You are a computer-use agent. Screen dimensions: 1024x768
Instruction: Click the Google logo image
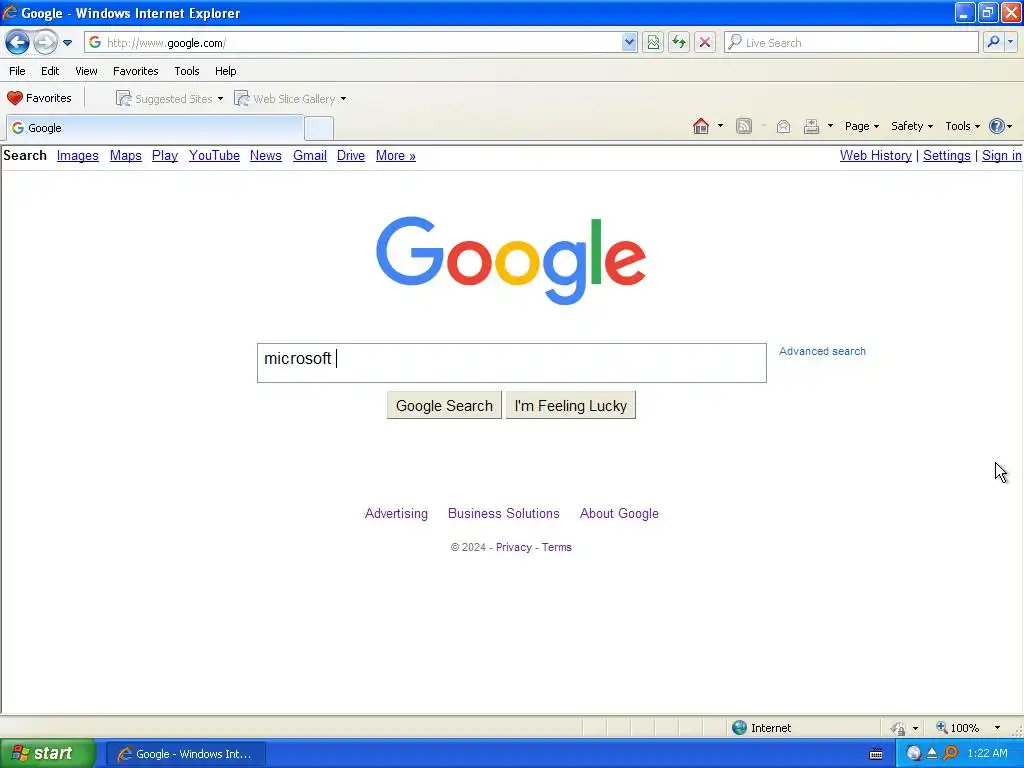511,260
